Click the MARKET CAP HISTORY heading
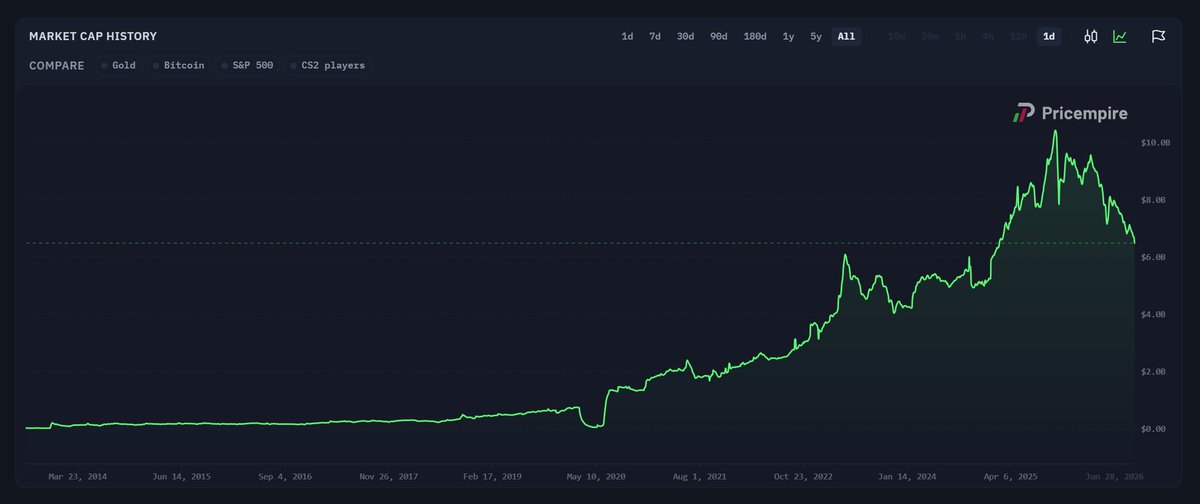Image resolution: width=1200 pixels, height=504 pixels. (x=92, y=37)
